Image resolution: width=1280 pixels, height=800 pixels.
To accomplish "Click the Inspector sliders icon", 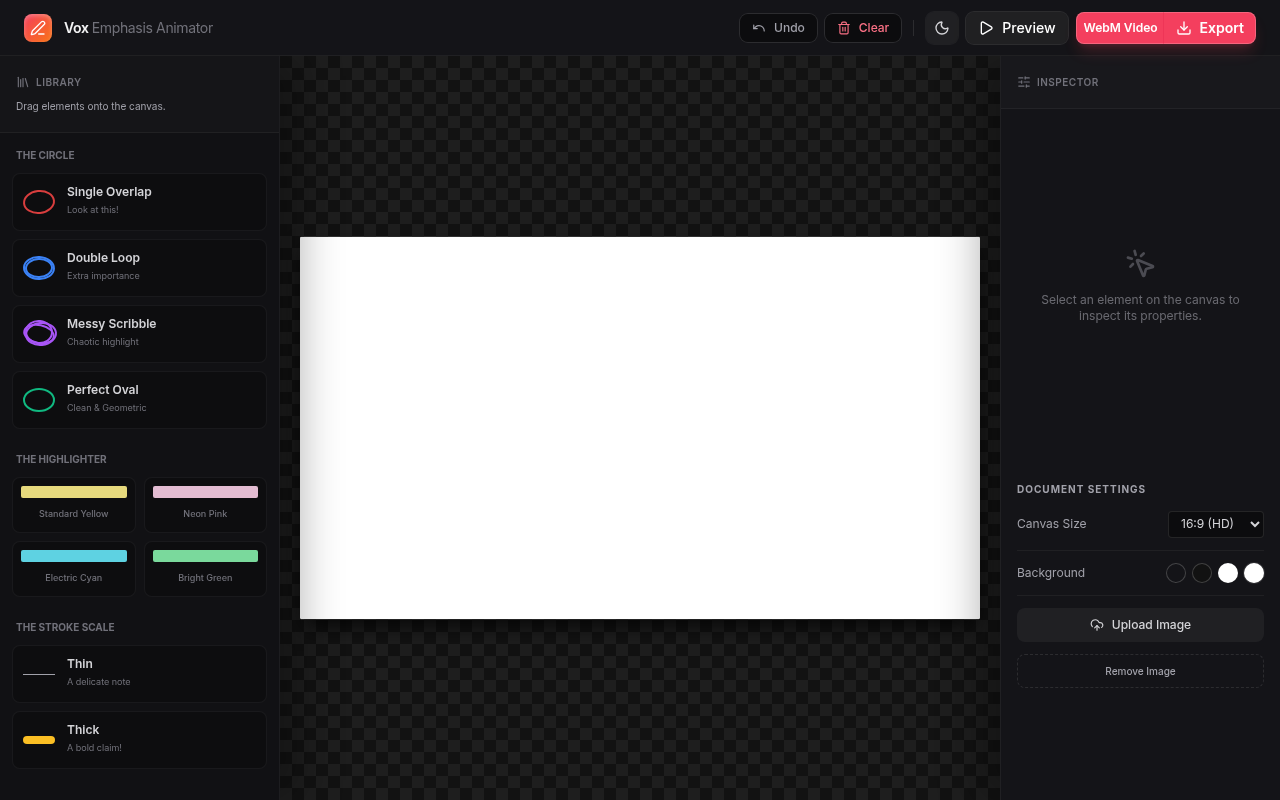I will pos(1024,82).
